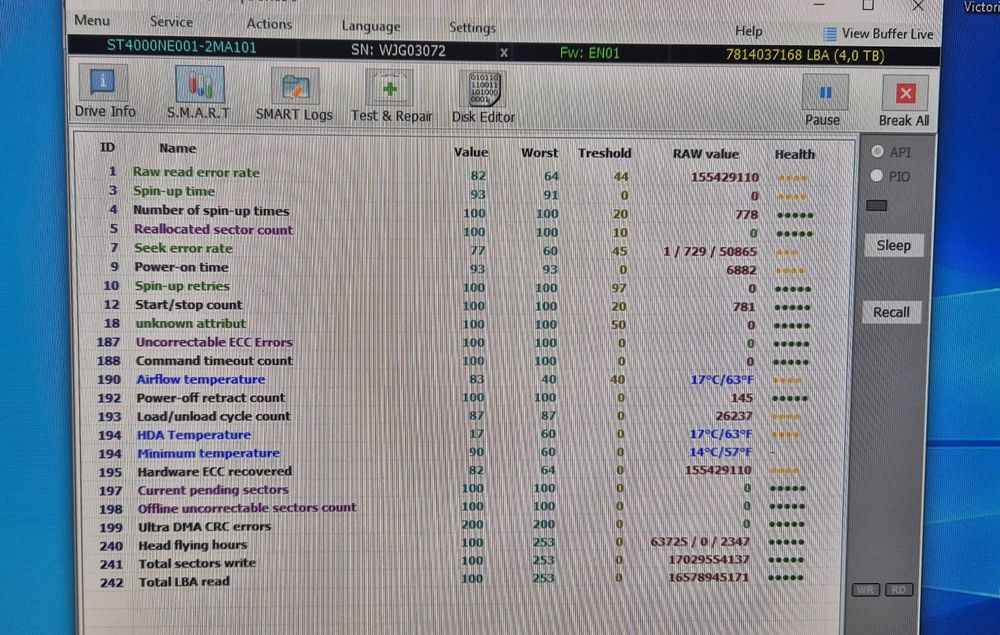Open the Language menu
This screenshot has height=635, width=1000.
(371, 26)
